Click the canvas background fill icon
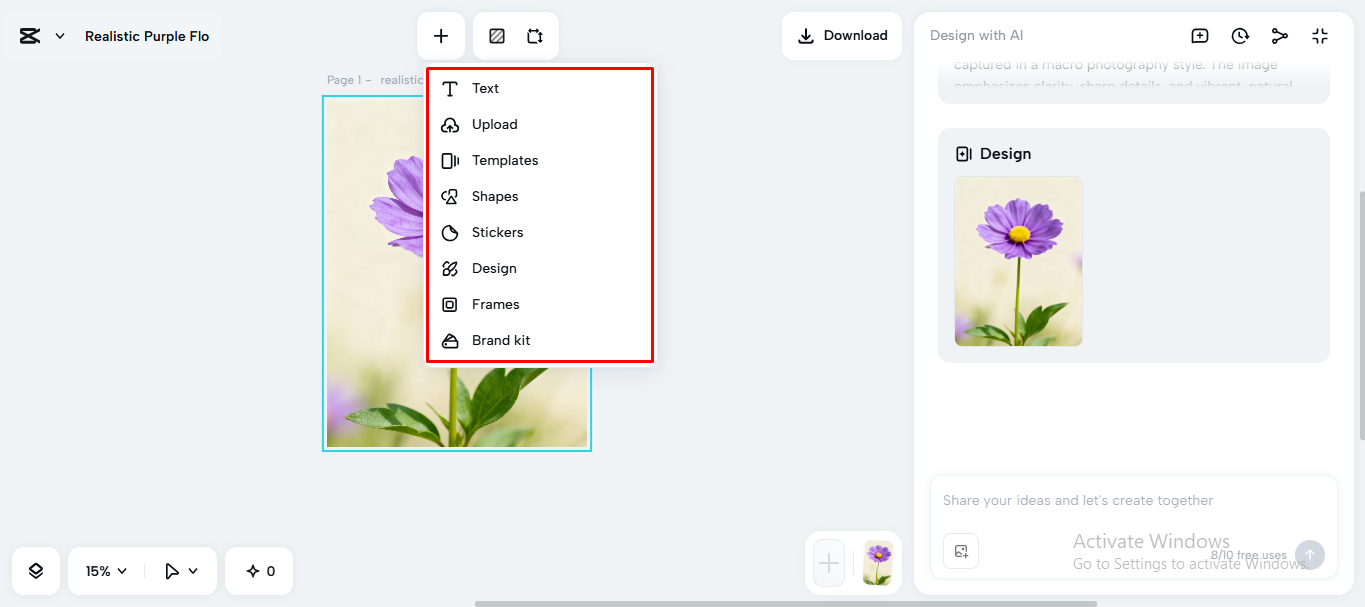The height and width of the screenshot is (607, 1365). coord(496,35)
